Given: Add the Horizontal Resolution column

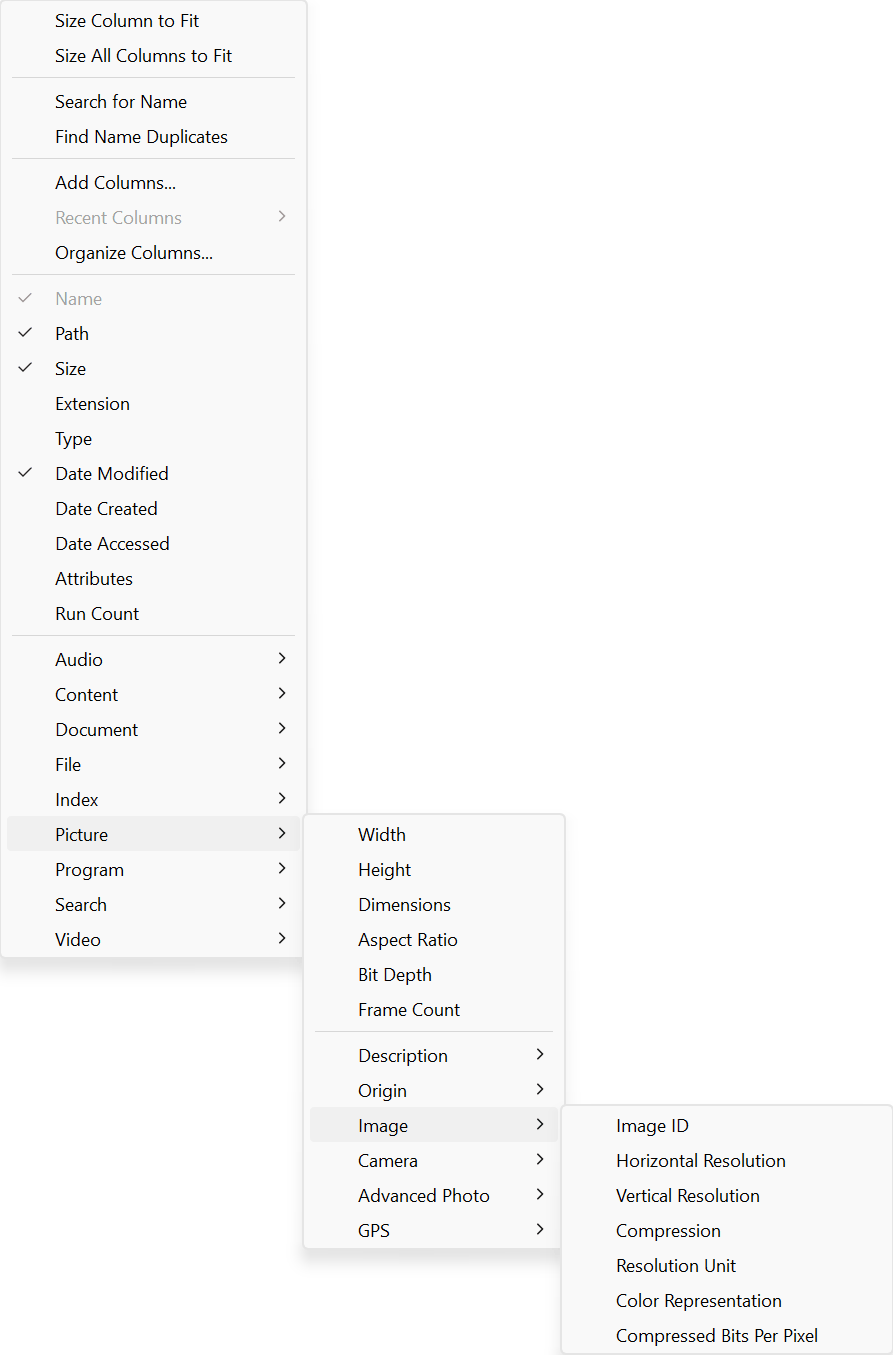Looking at the screenshot, I should [700, 1161].
